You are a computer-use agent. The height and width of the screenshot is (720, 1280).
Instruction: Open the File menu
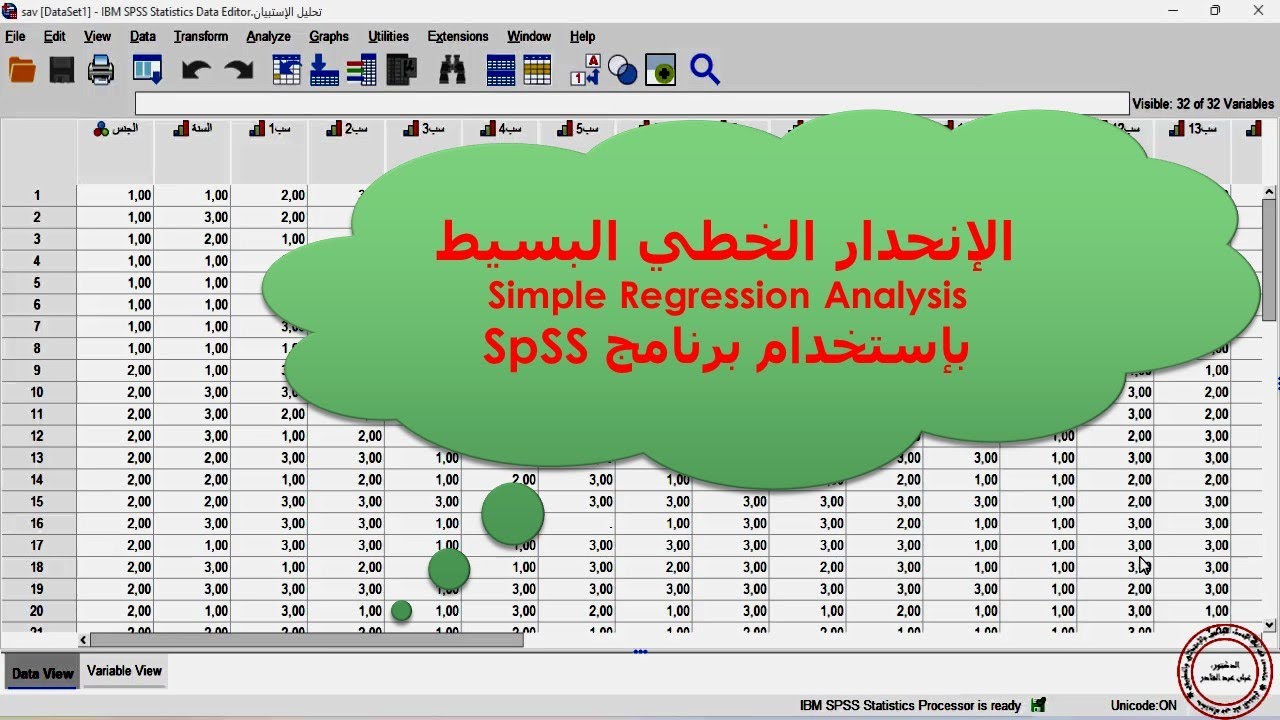point(15,36)
